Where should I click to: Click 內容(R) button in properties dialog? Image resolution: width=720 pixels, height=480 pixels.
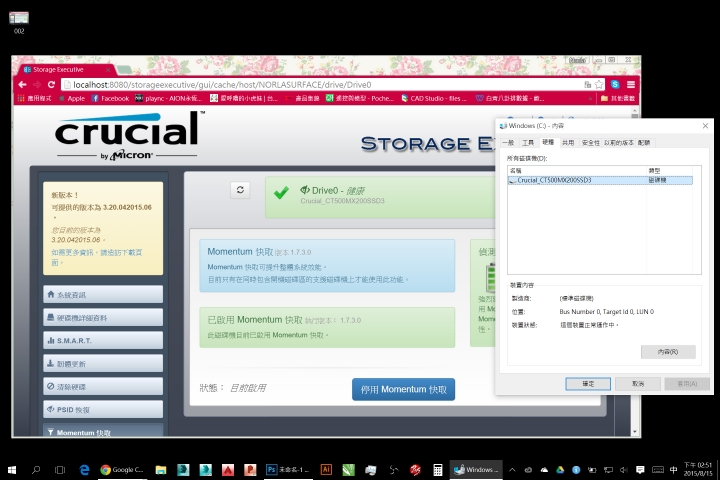668,352
